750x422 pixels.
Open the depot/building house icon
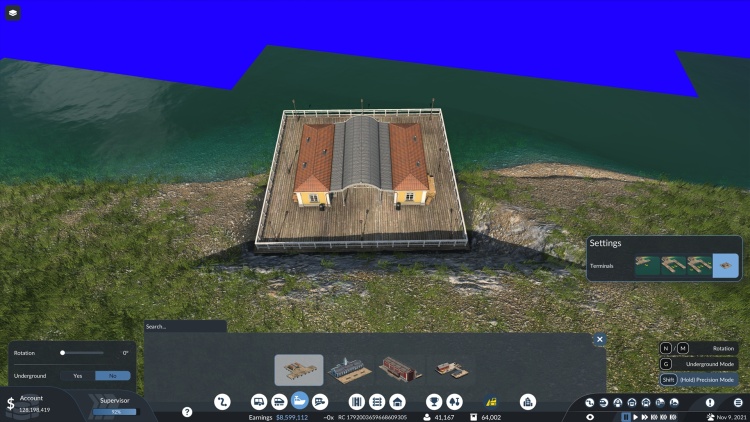click(397, 402)
